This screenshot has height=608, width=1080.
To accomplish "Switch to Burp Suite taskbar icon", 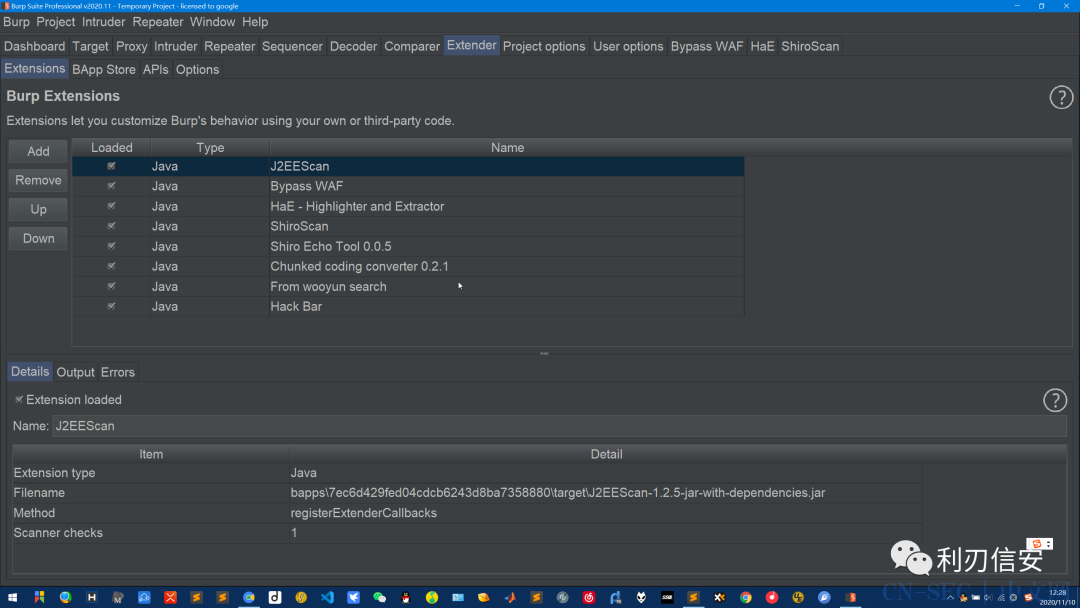I will [851, 597].
